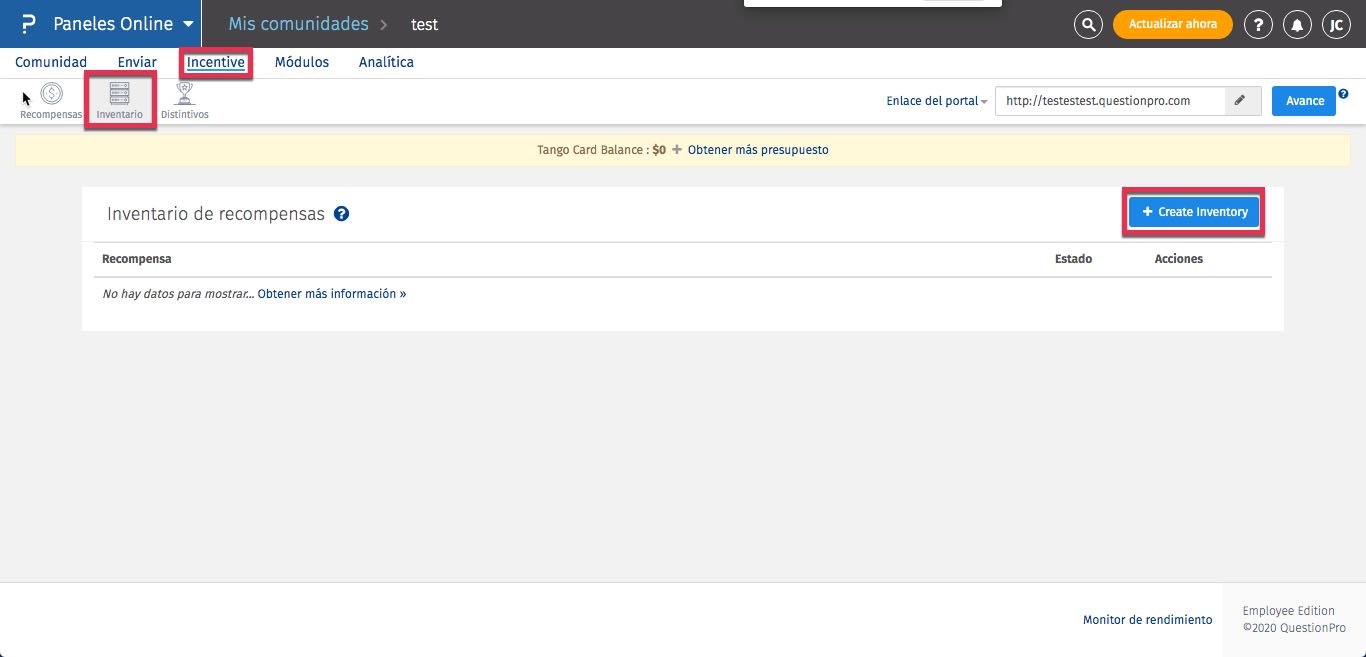The height and width of the screenshot is (657, 1366).
Task: Open the Paneles Online product dropdown
Action: coord(124,24)
